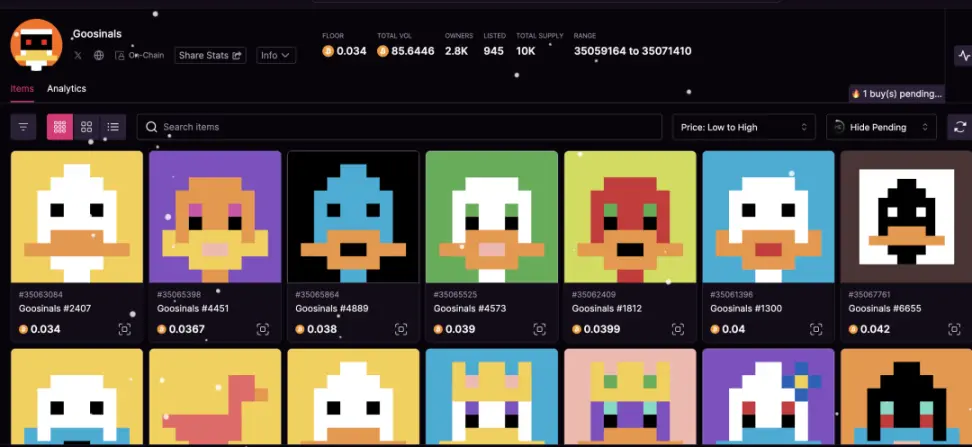Click the Goosinals #4573 title
The width and height of the screenshot is (972, 447).
(469, 309)
